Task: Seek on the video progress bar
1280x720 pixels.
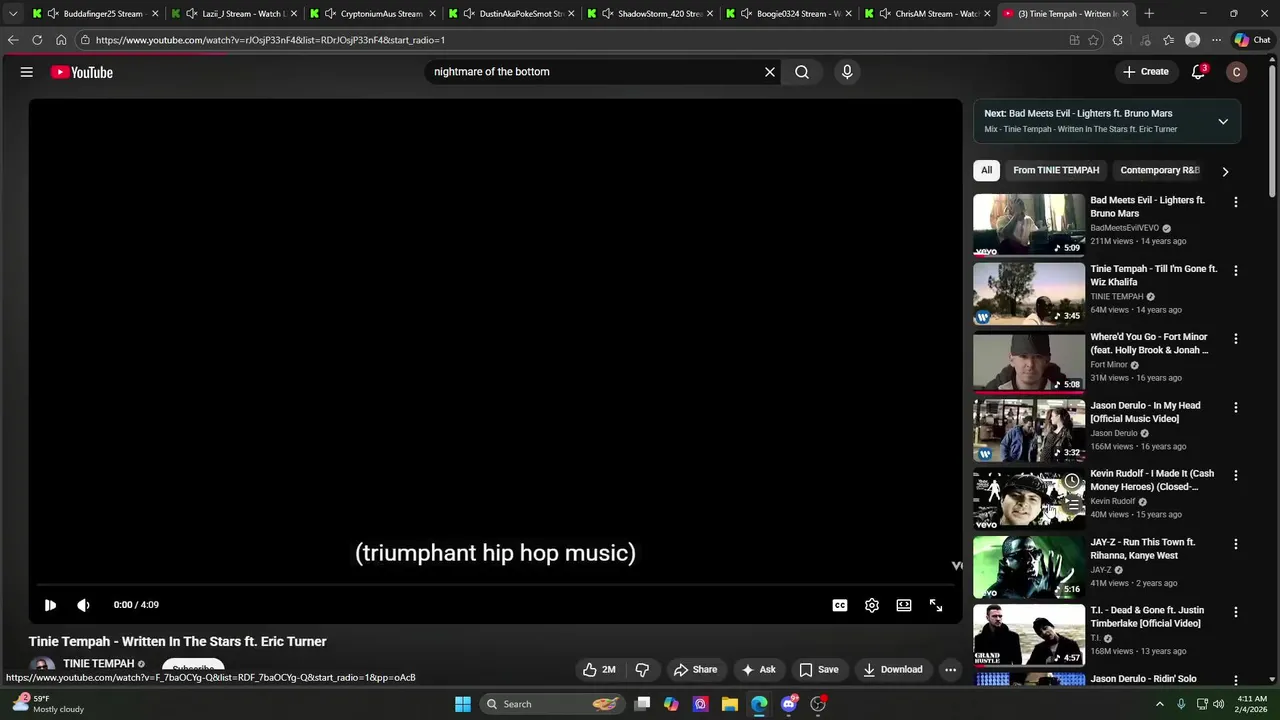Action: point(495,584)
